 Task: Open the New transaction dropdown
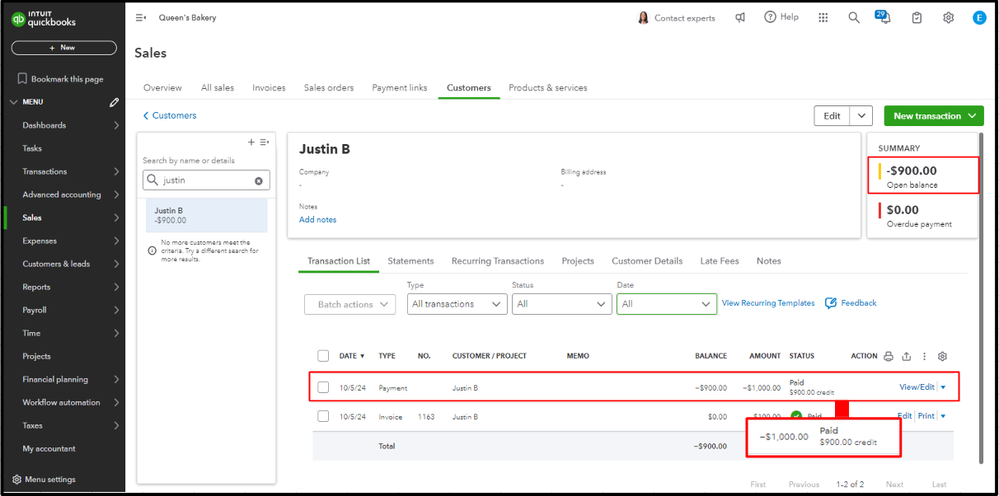click(x=934, y=116)
